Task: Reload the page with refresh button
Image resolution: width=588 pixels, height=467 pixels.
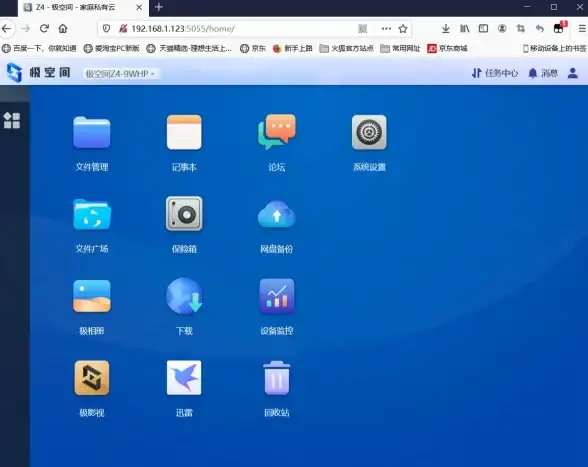Action: click(x=44, y=29)
